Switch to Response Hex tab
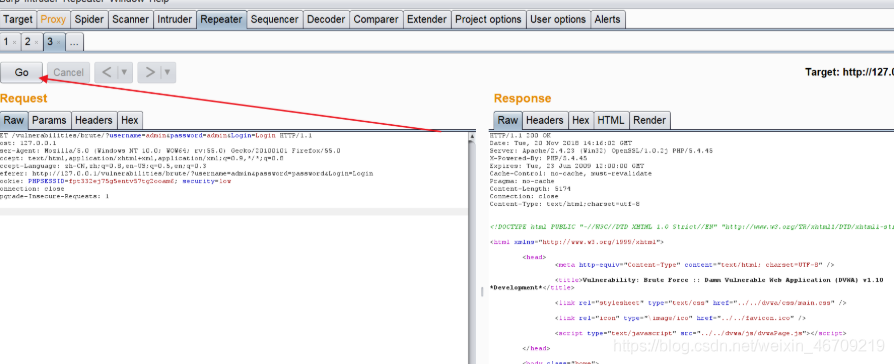The image size is (894, 364). coord(580,120)
